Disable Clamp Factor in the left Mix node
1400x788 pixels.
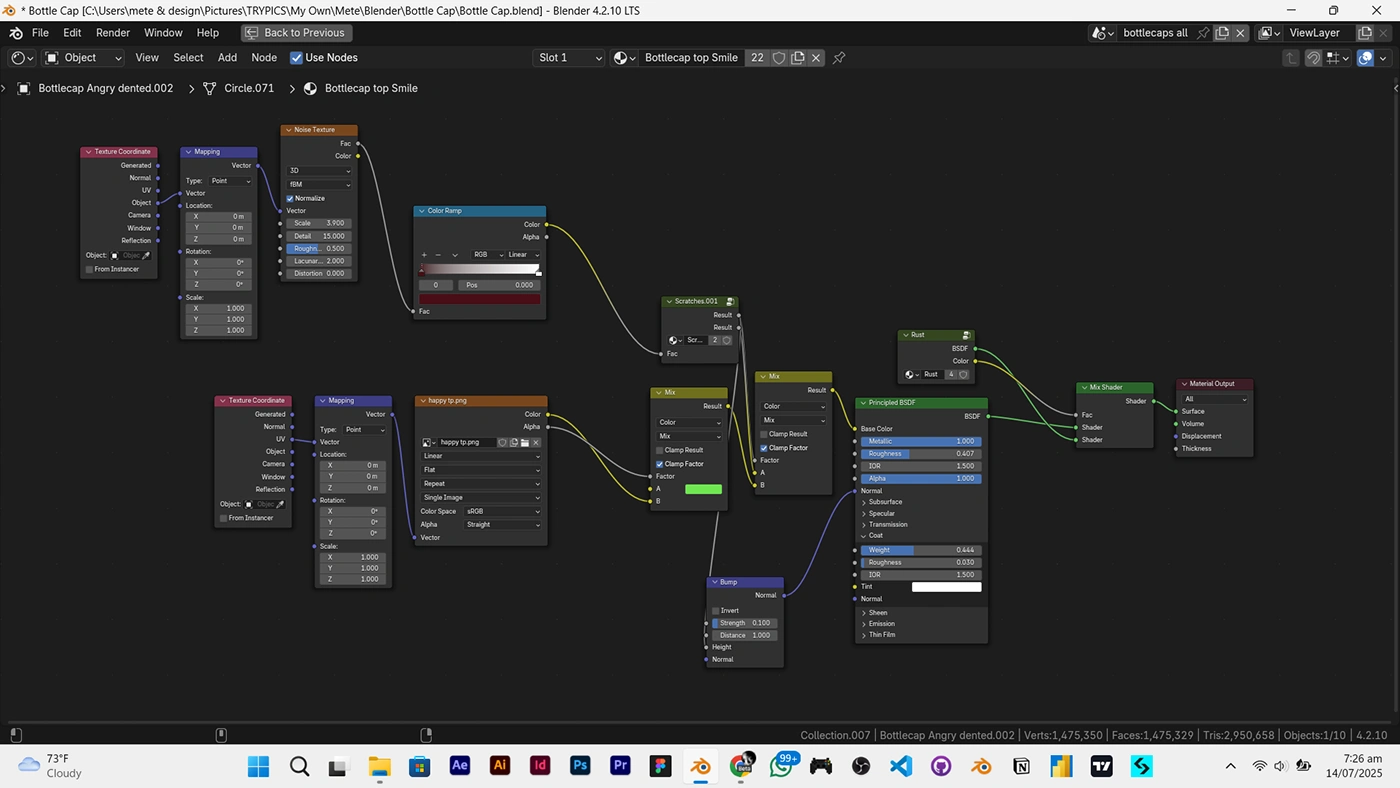point(660,464)
